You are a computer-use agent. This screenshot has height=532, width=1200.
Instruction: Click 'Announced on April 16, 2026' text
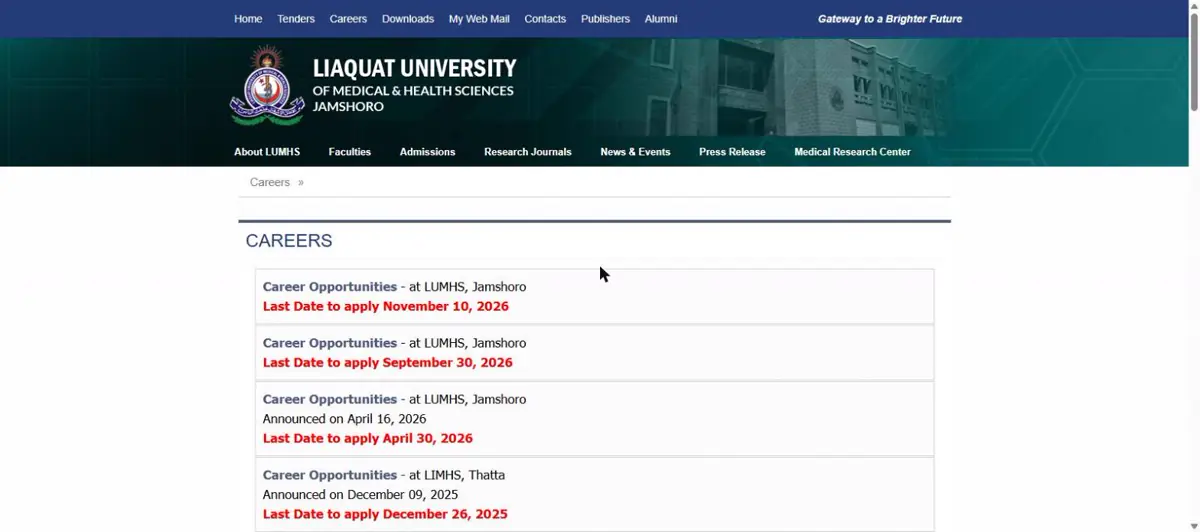click(x=345, y=419)
